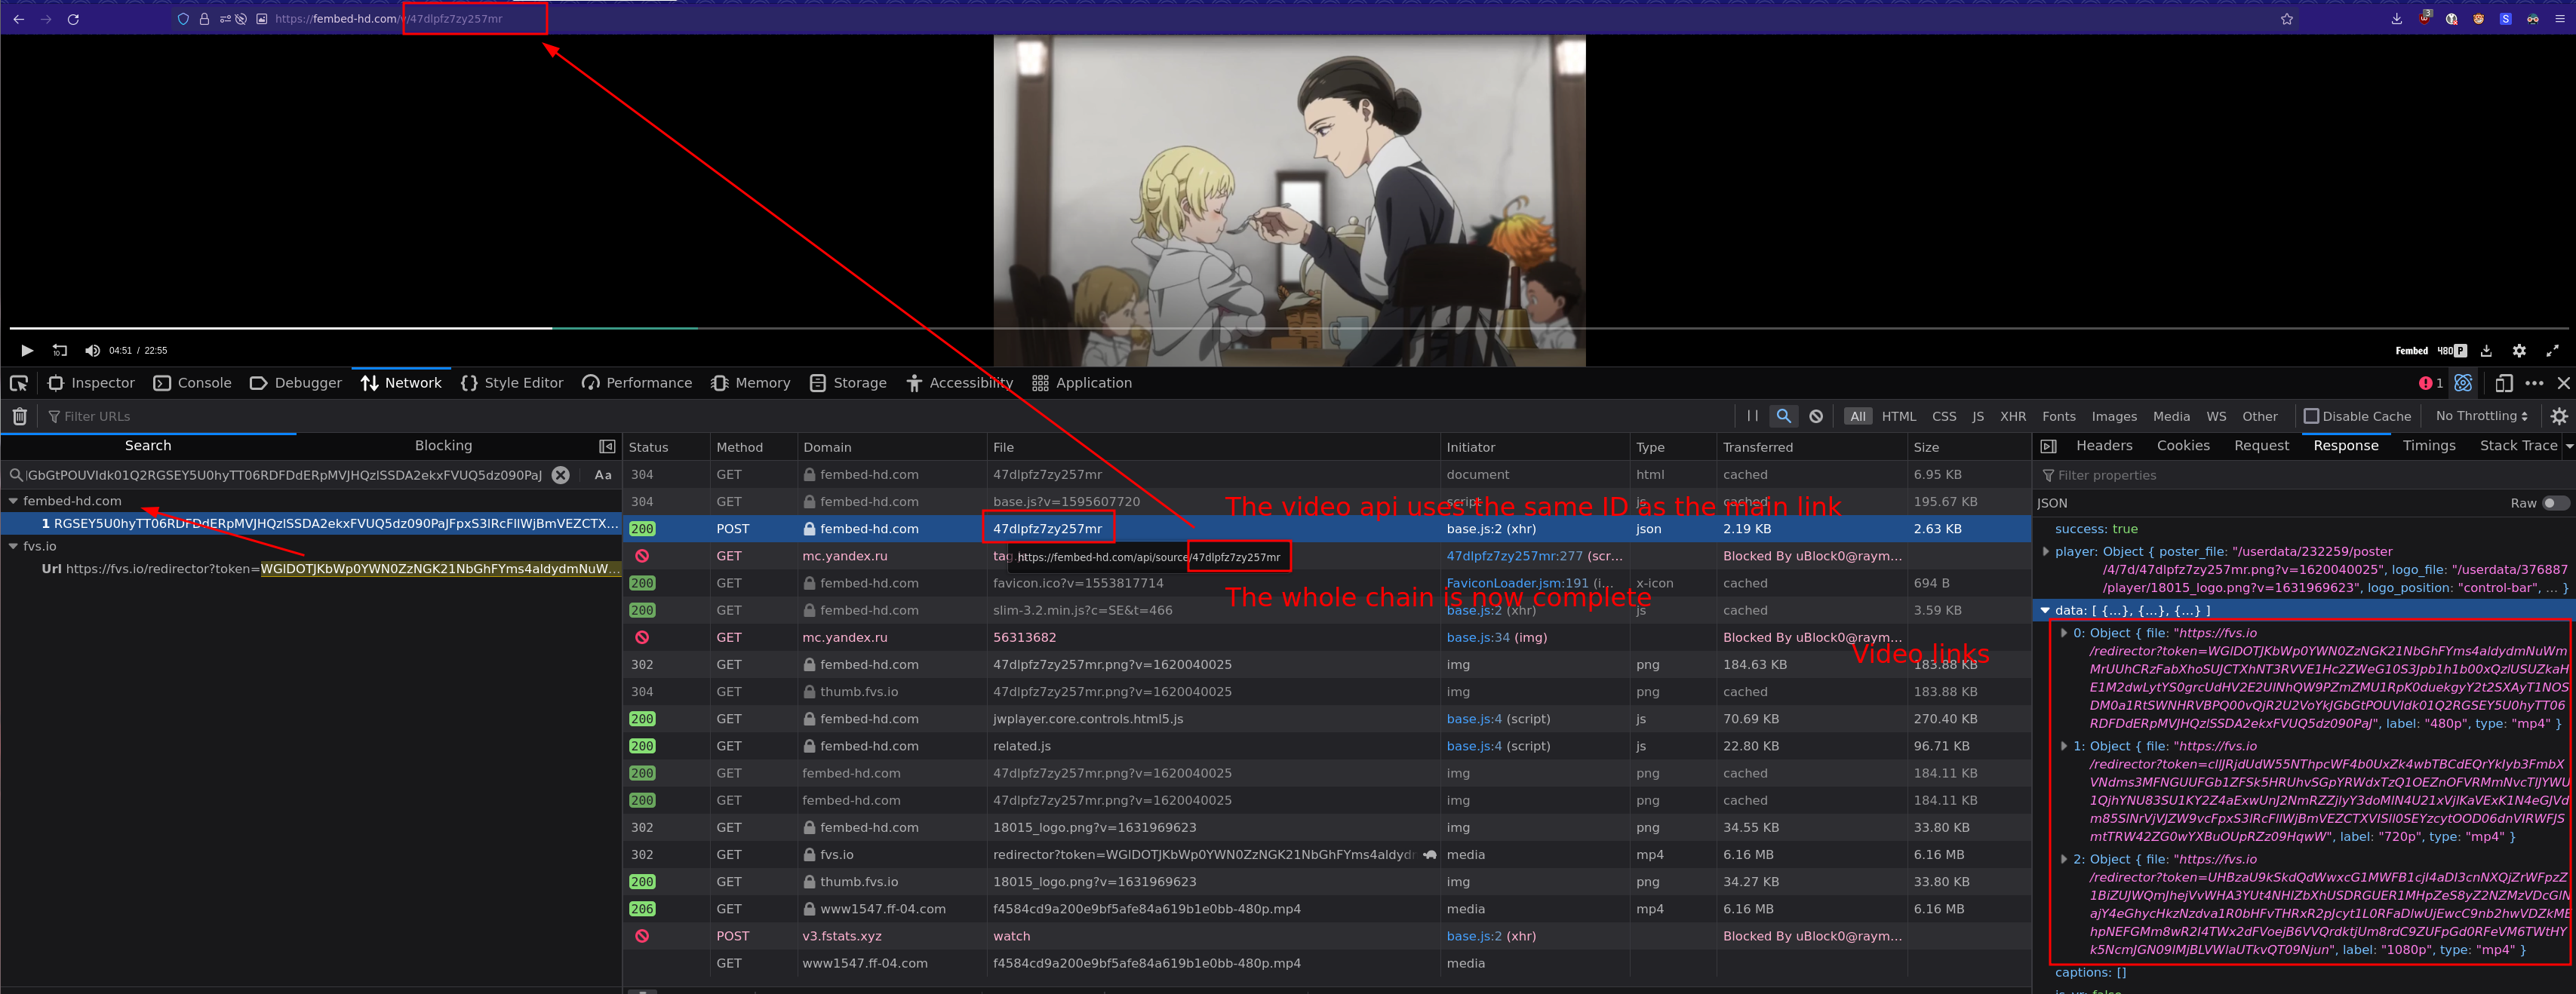Open the Stack Trace details tab
The width and height of the screenshot is (2576, 994).
tap(2518, 446)
